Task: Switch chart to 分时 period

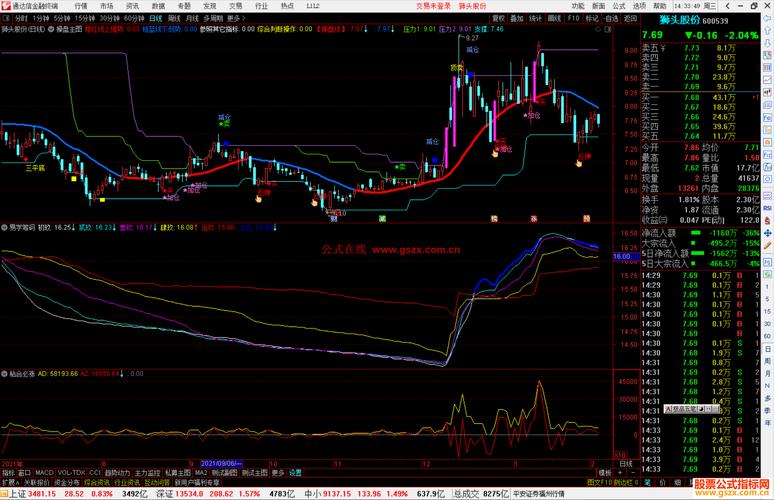Action: (21, 18)
